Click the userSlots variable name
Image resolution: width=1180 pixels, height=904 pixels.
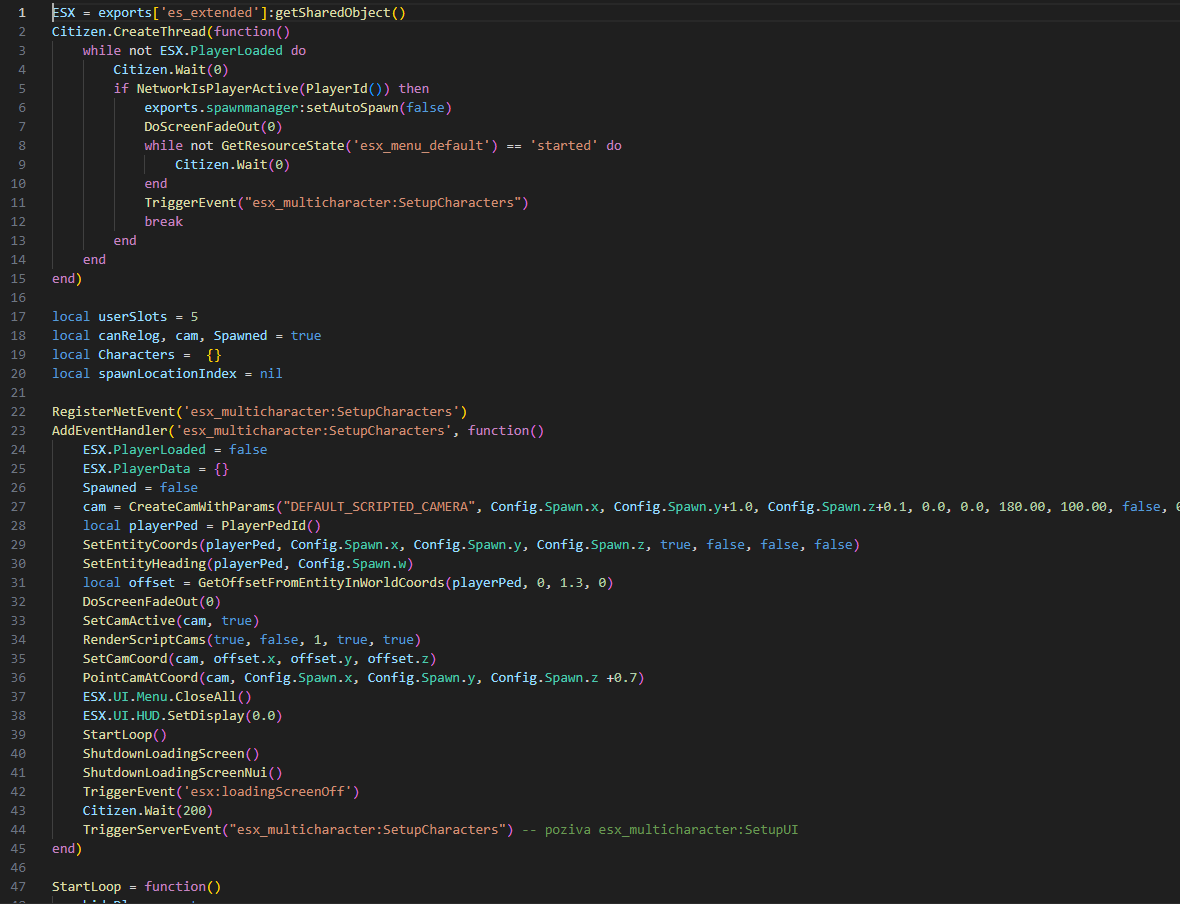tap(132, 317)
